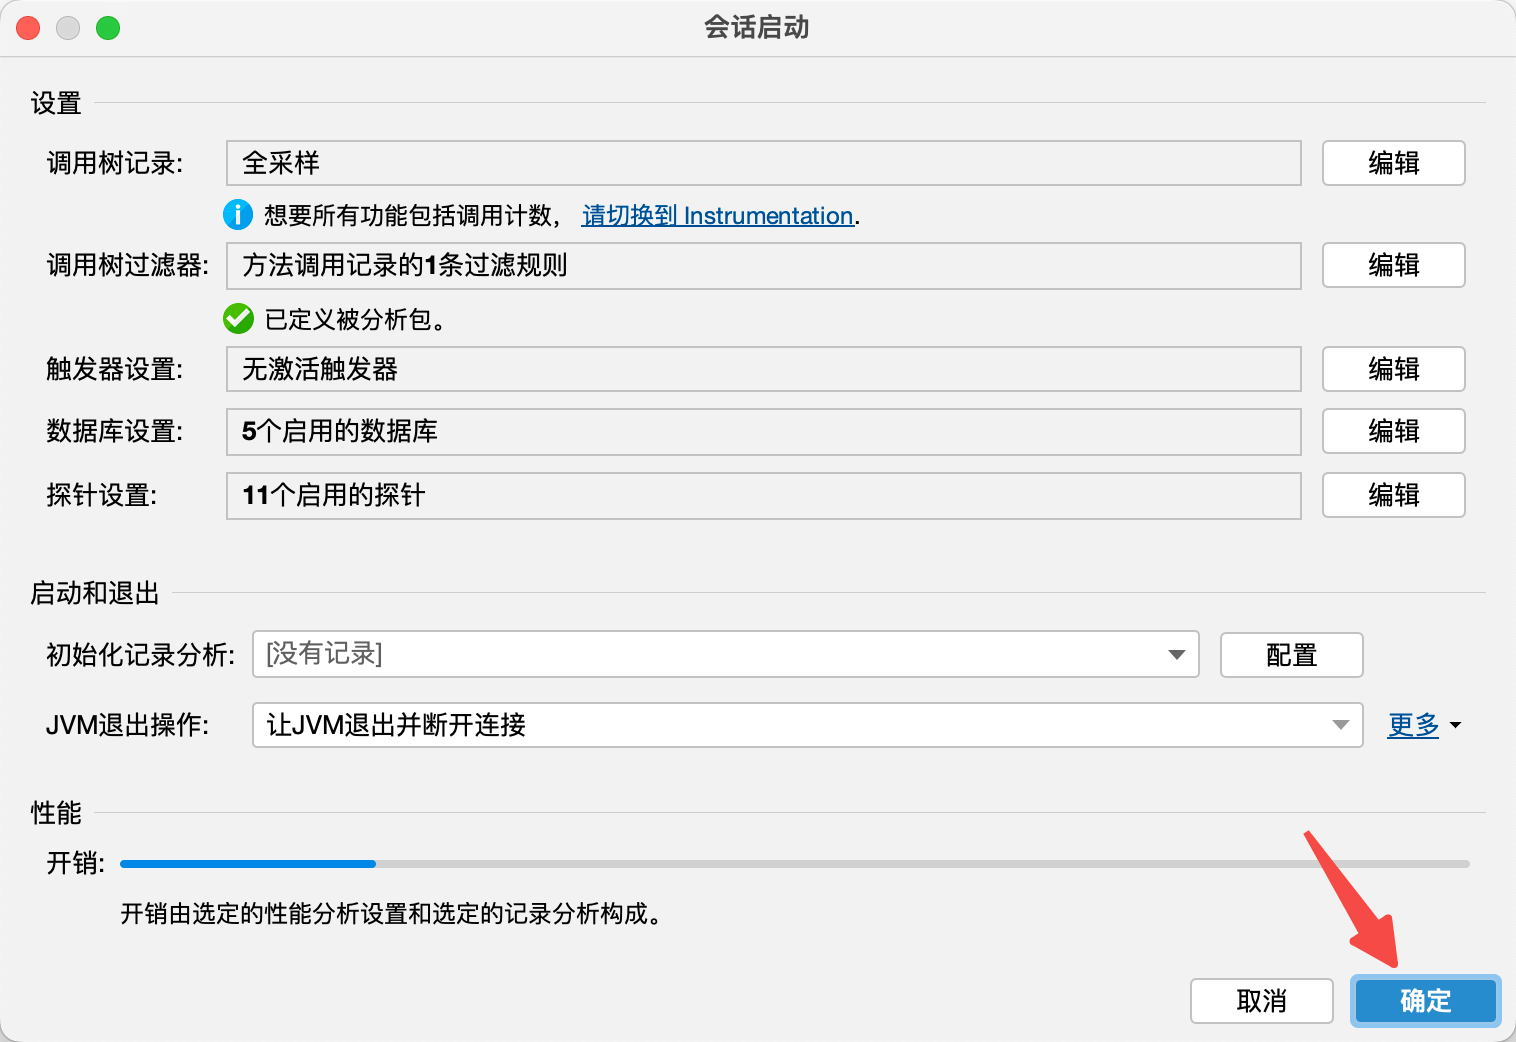Click the 调用树记录 label
Screen dimensions: 1516x1042
click(x=114, y=164)
